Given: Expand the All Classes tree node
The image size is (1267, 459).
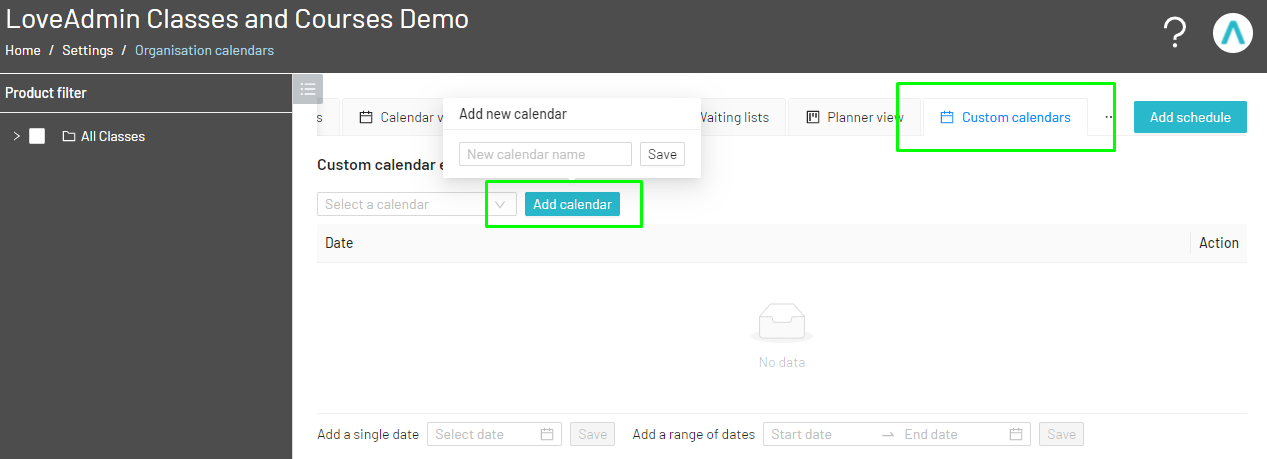Looking at the screenshot, I should coord(16,136).
